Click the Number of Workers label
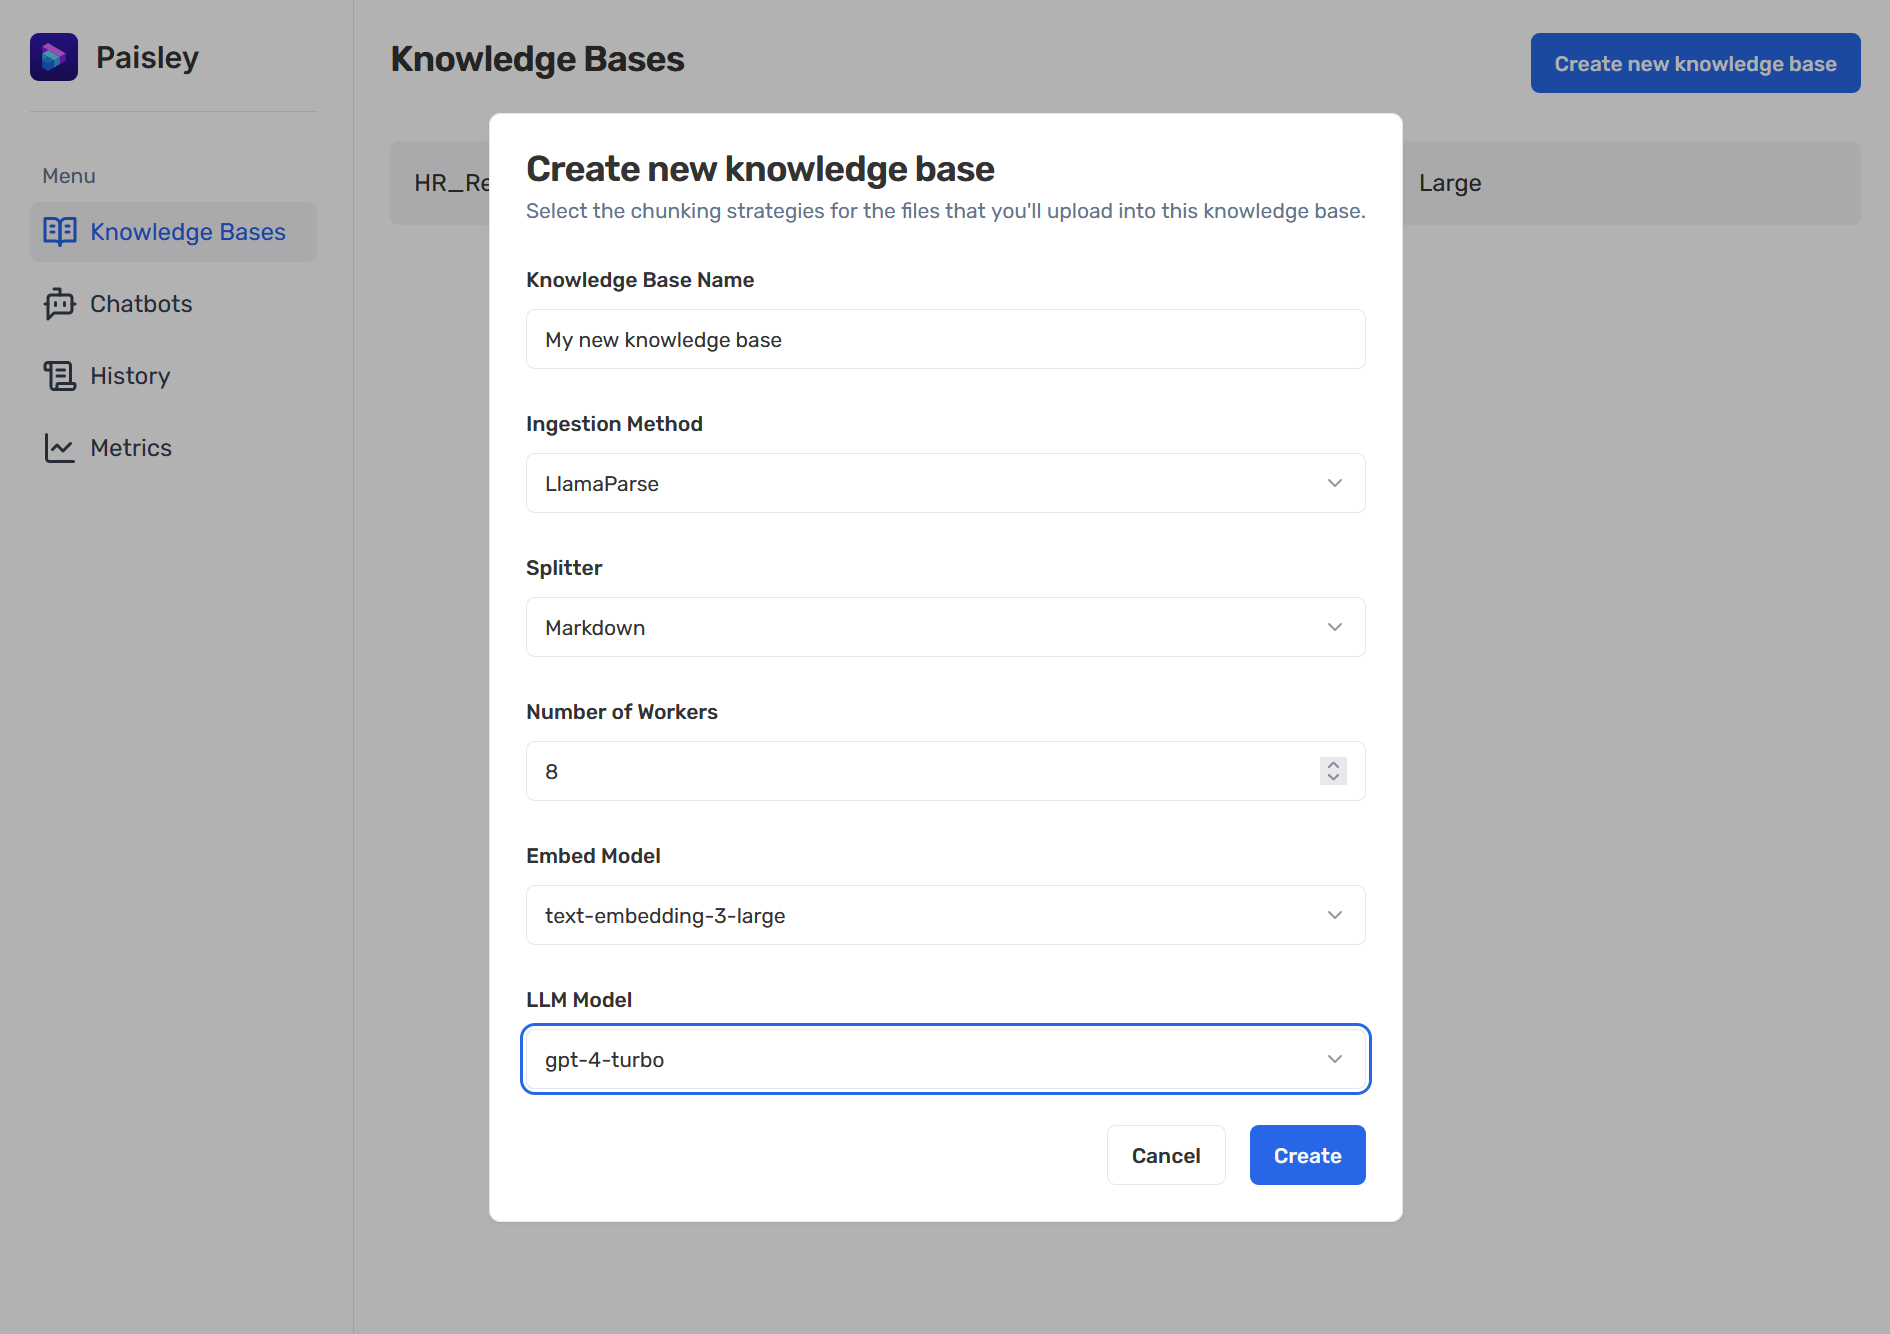Screen dimensions: 1890x1334 (622, 712)
